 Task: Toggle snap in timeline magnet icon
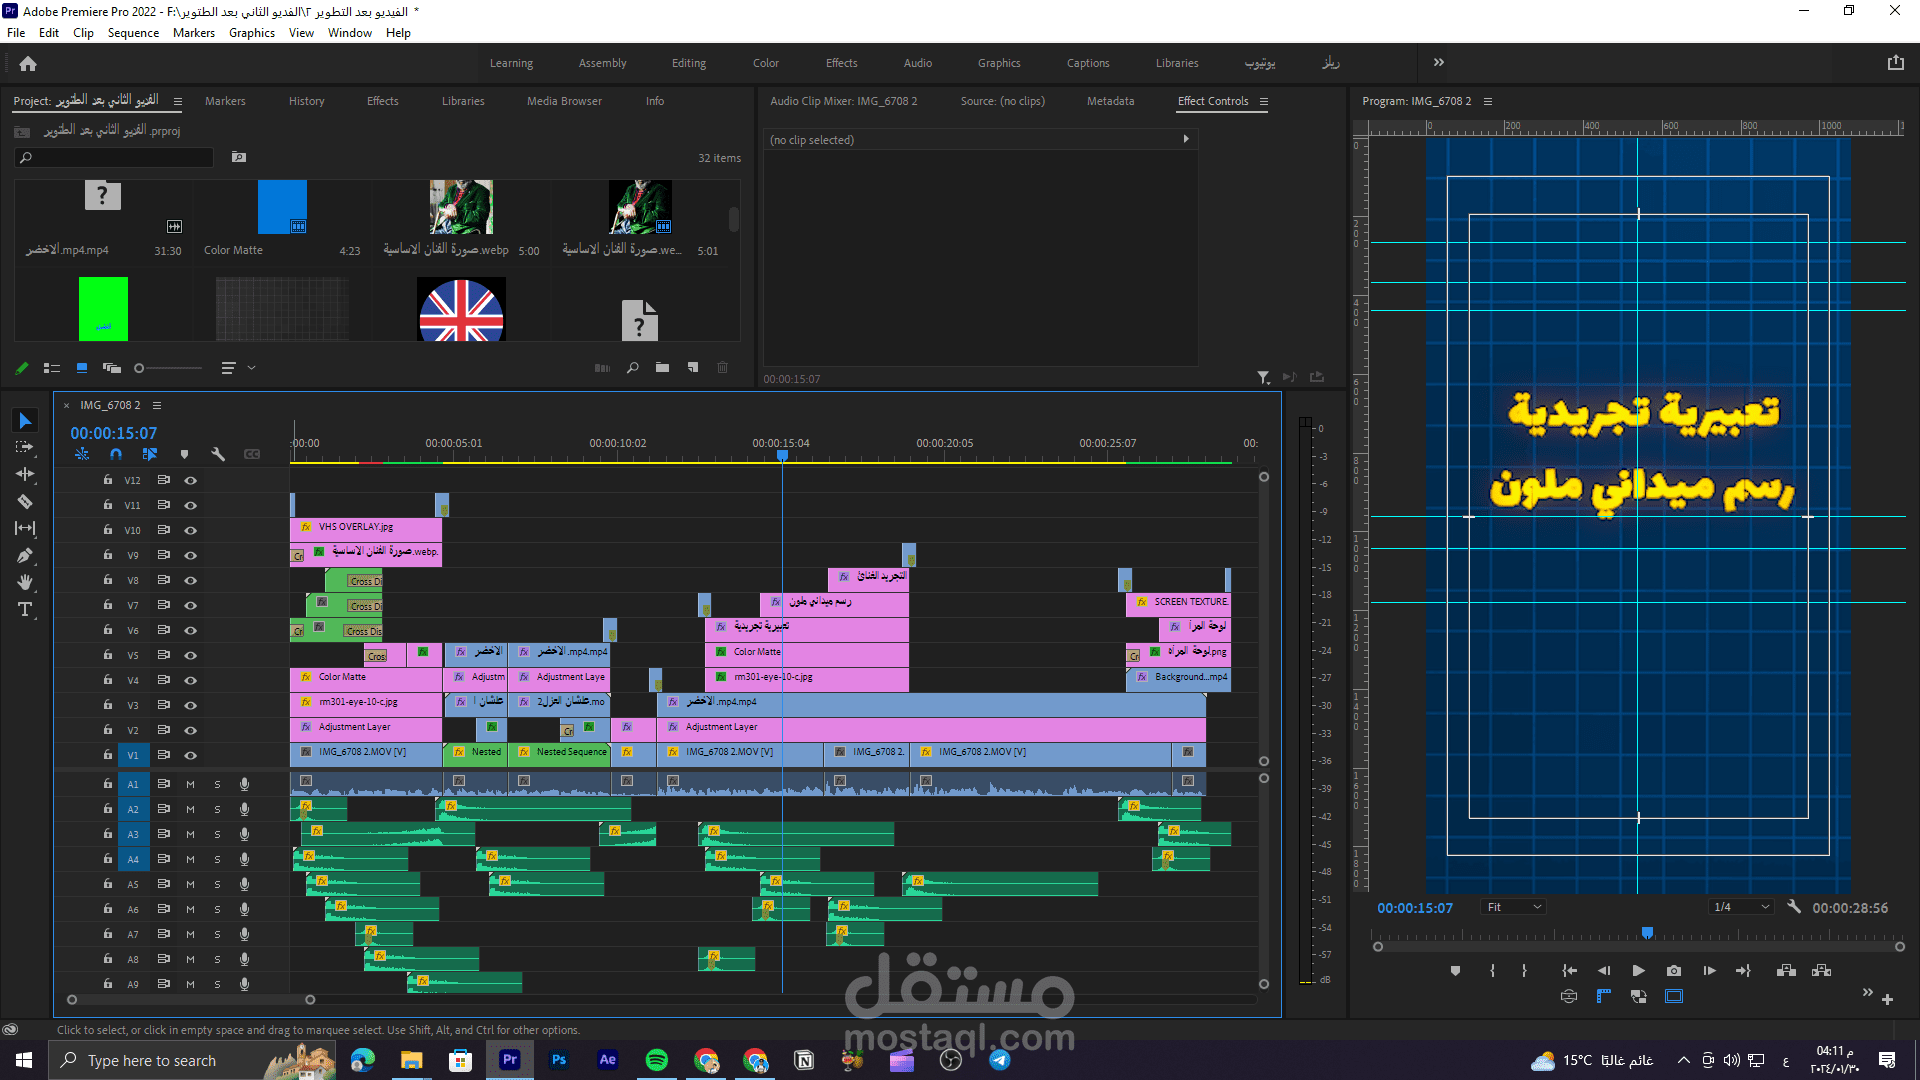click(x=116, y=454)
